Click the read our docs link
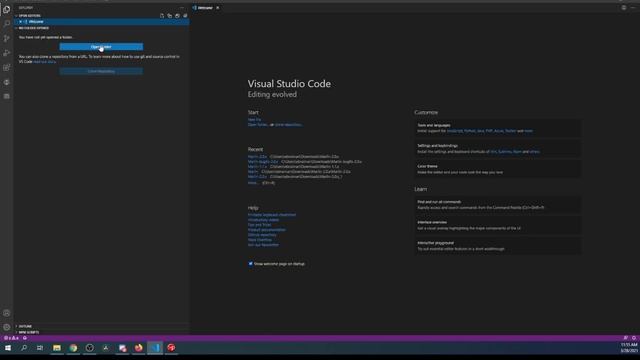Viewport: 640px width, 360px height. click(x=44, y=62)
